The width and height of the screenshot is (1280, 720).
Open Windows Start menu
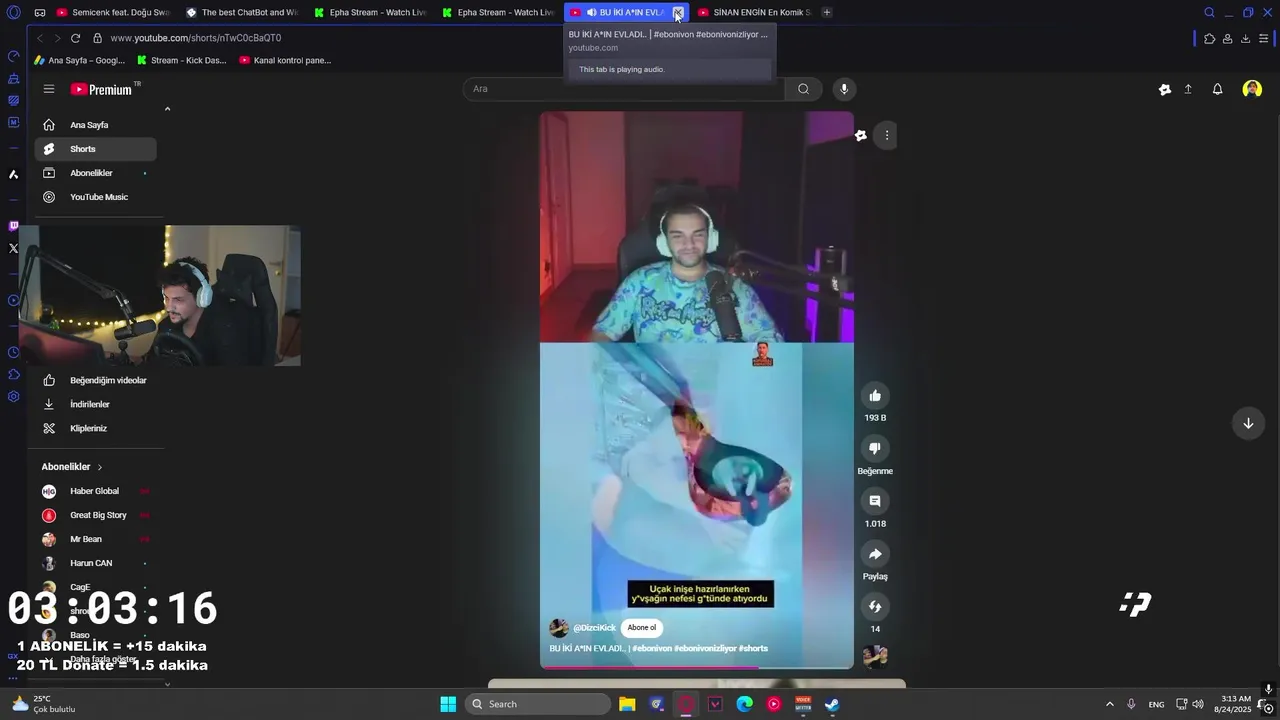click(448, 704)
